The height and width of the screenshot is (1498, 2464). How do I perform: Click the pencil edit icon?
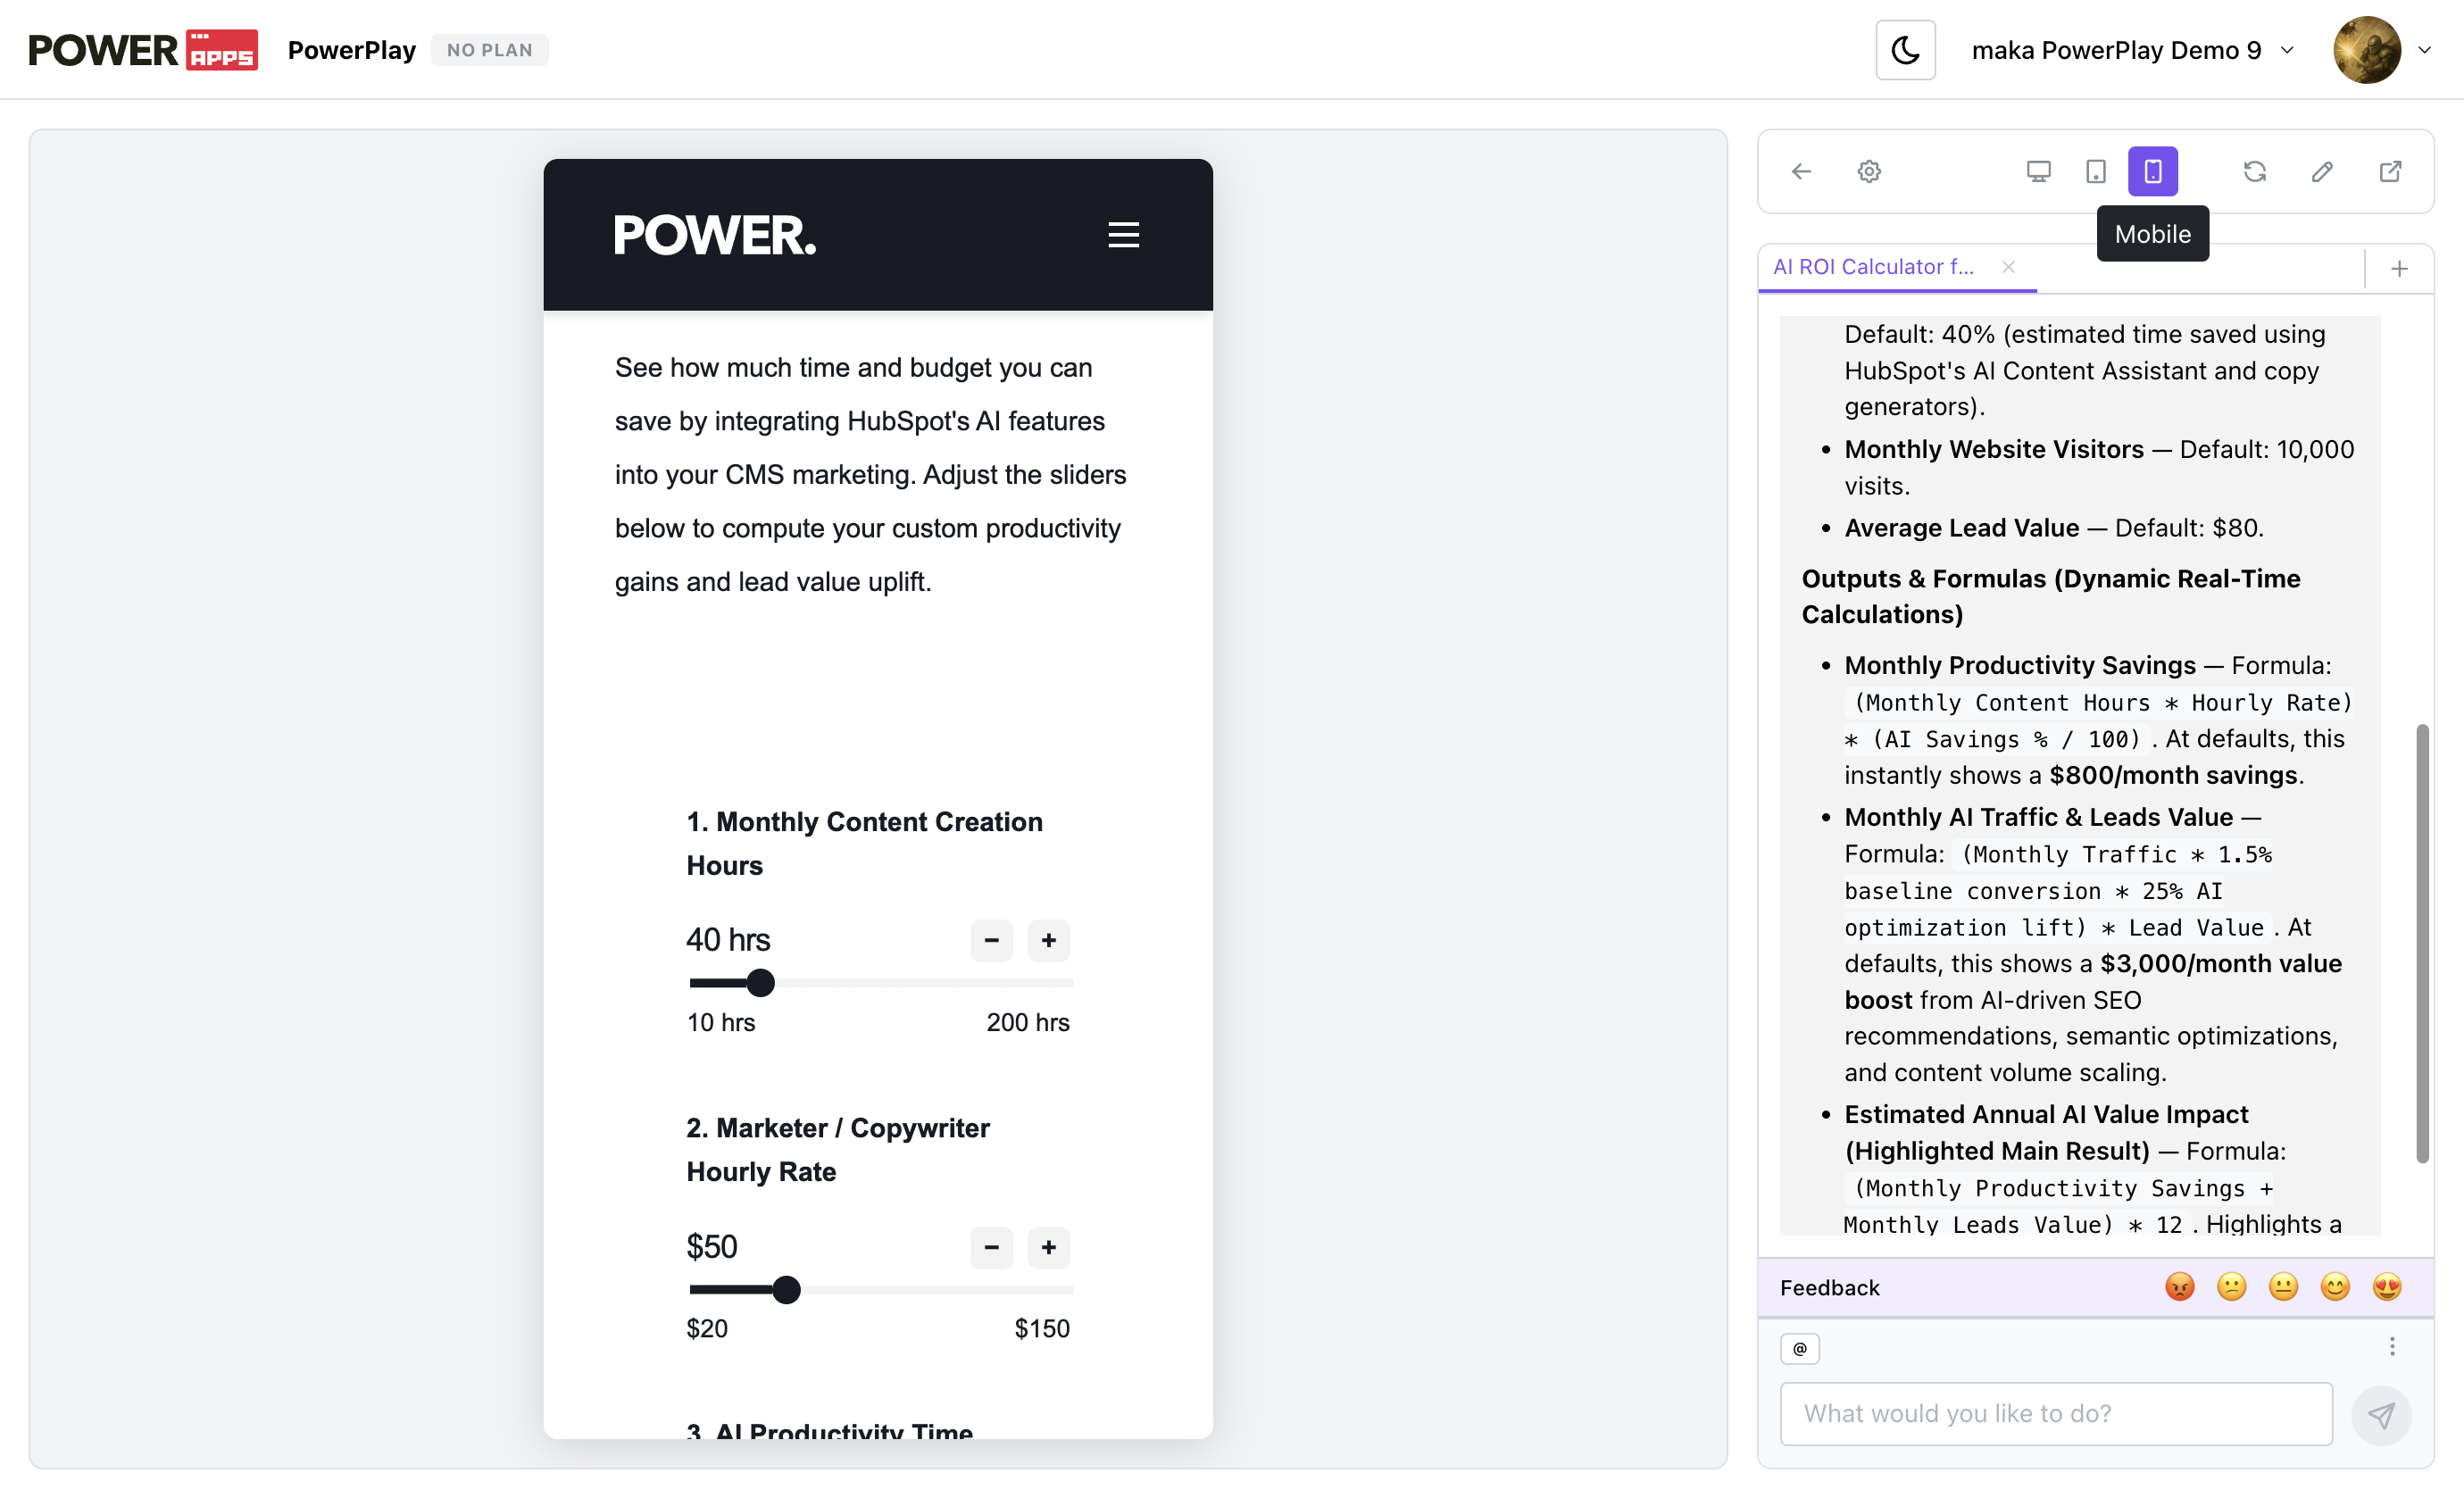click(x=2322, y=172)
